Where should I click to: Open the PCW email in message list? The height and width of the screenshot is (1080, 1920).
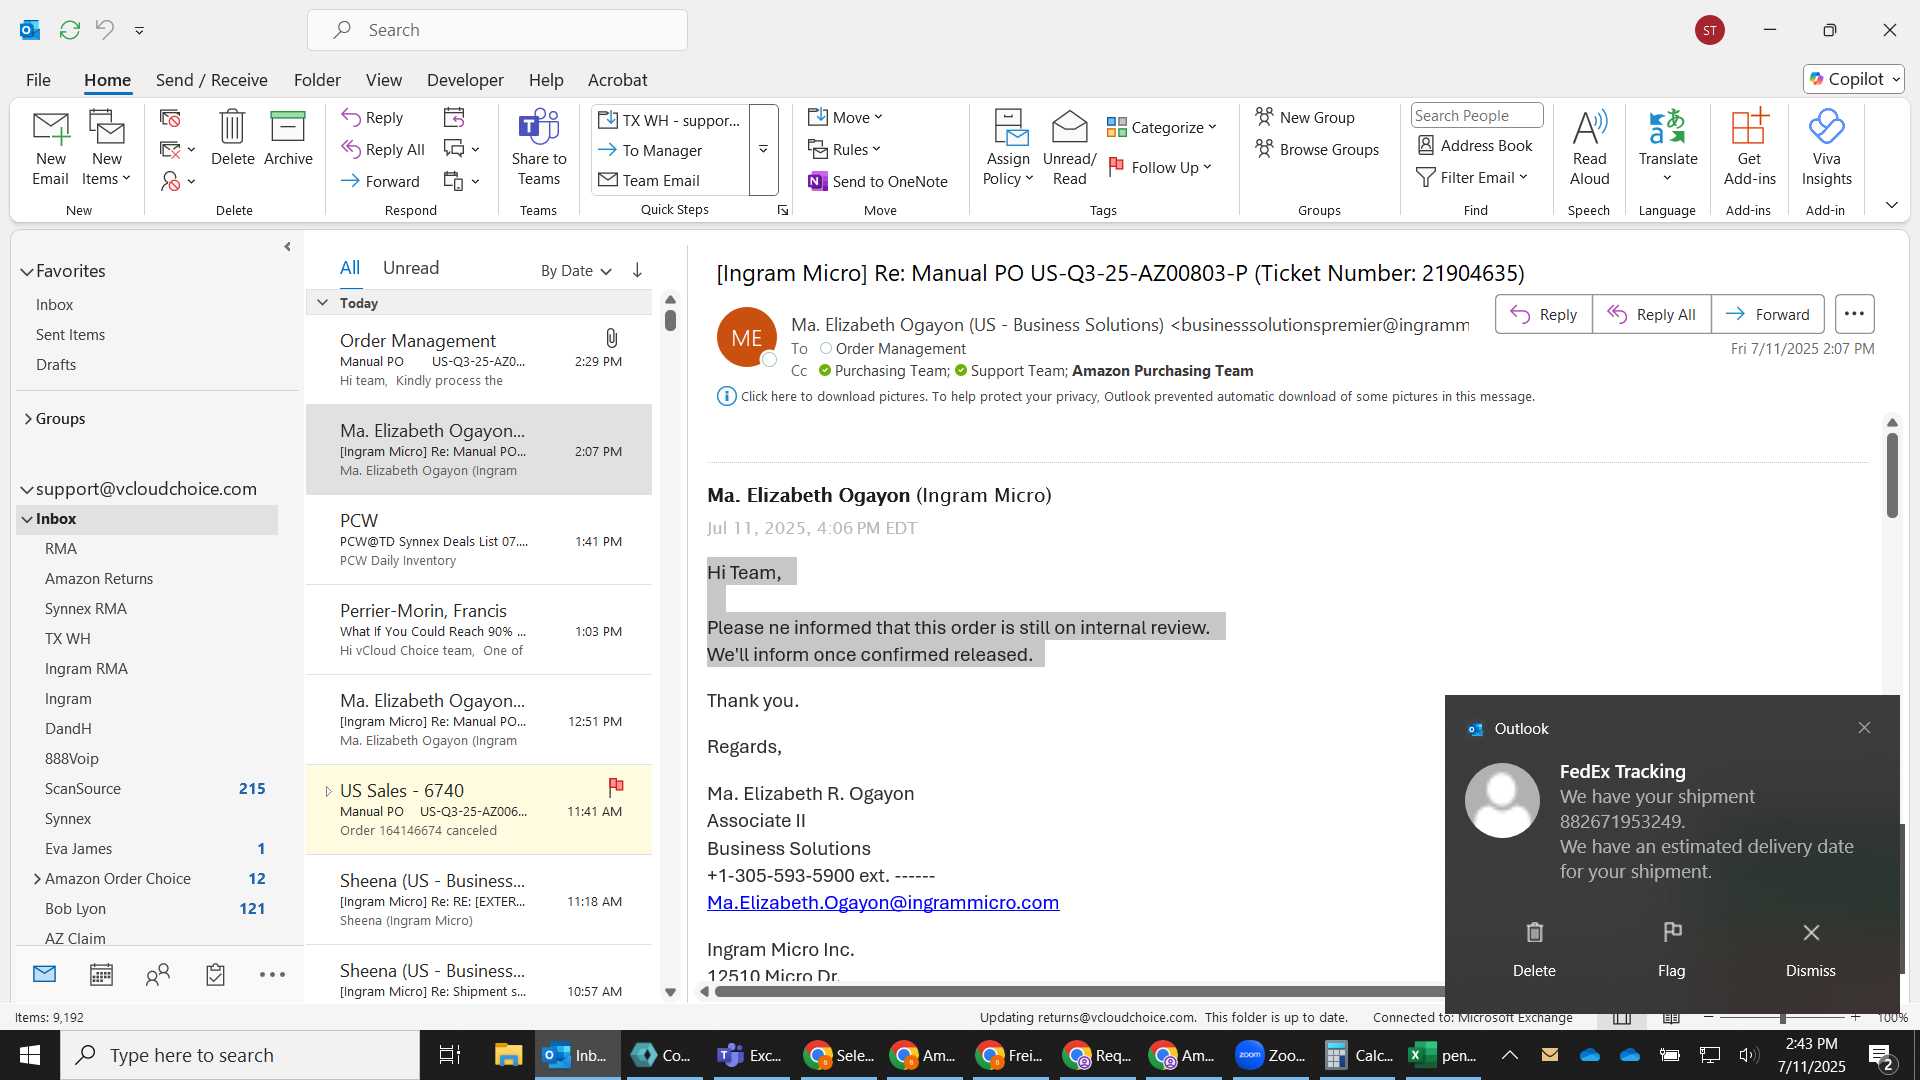(x=479, y=540)
